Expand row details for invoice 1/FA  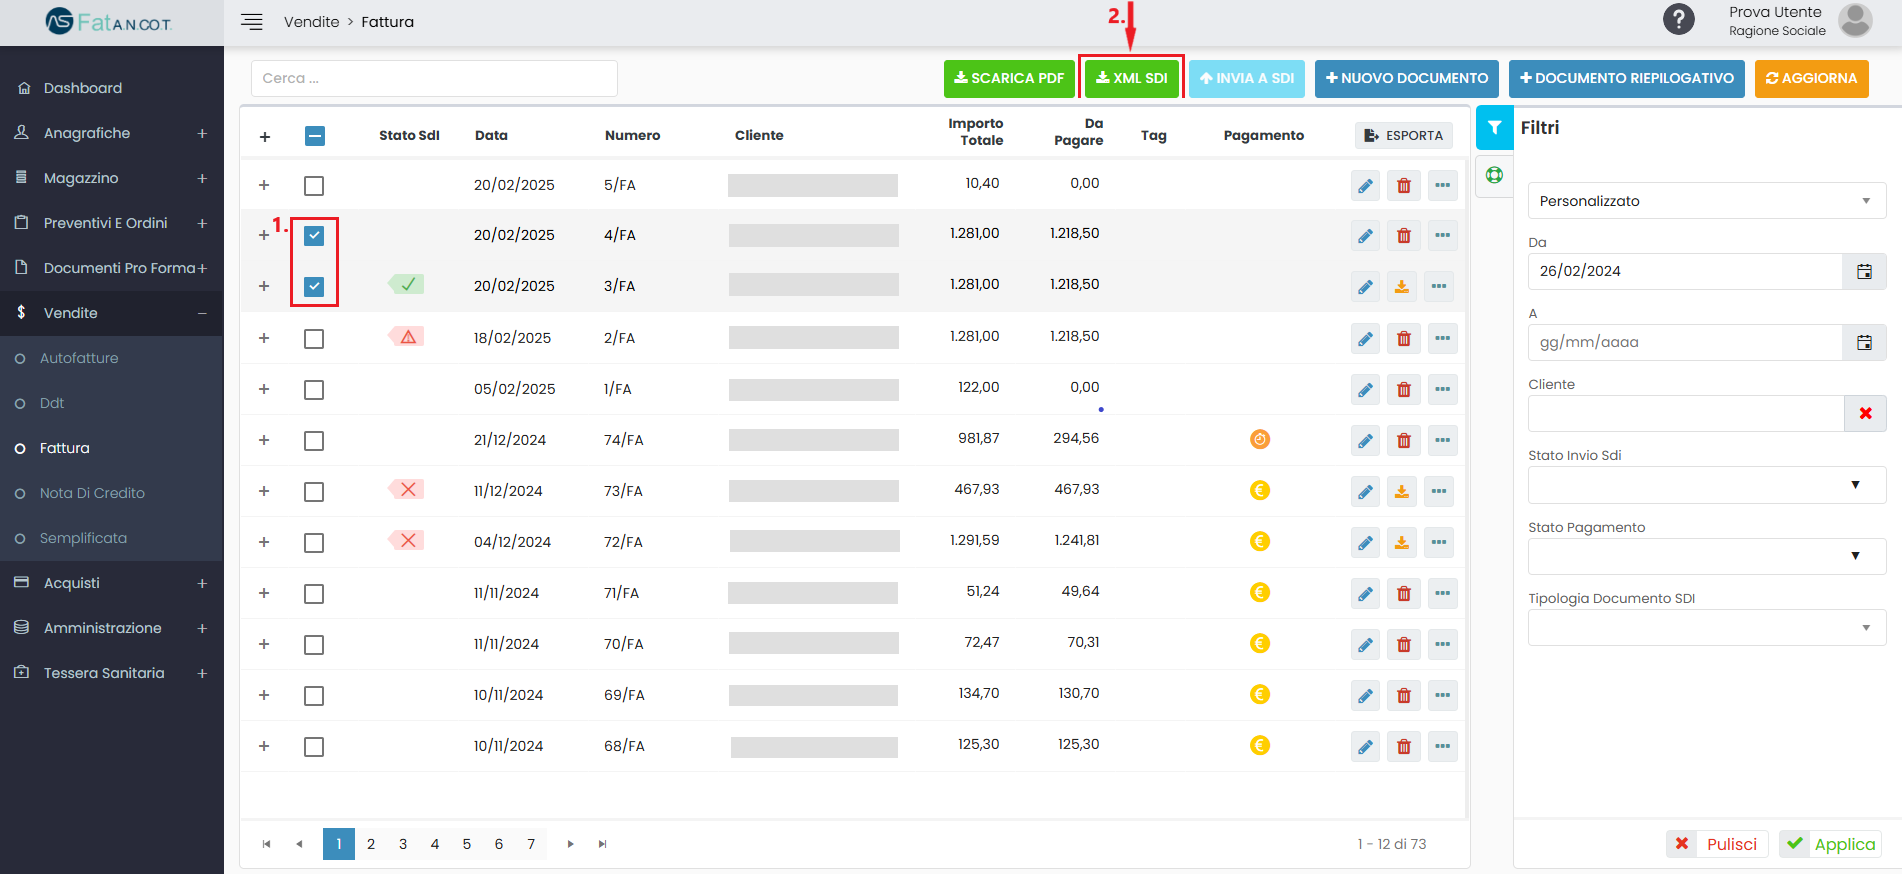[264, 389]
